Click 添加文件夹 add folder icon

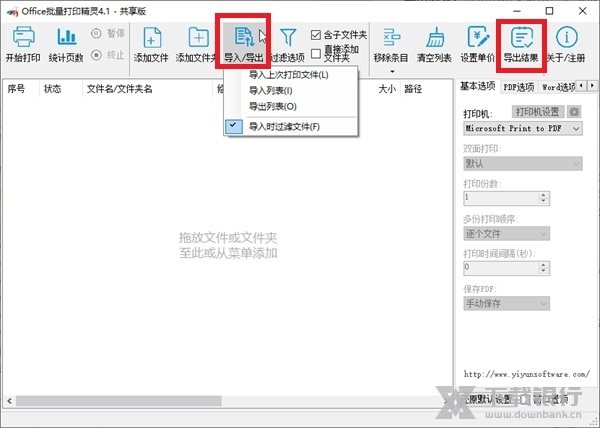pos(199,37)
